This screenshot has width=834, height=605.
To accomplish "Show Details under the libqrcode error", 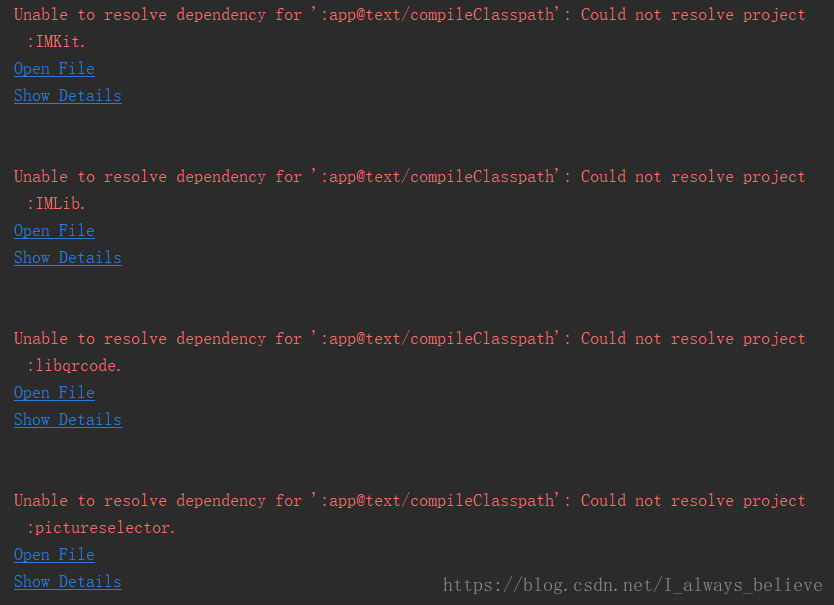I will [x=67, y=419].
